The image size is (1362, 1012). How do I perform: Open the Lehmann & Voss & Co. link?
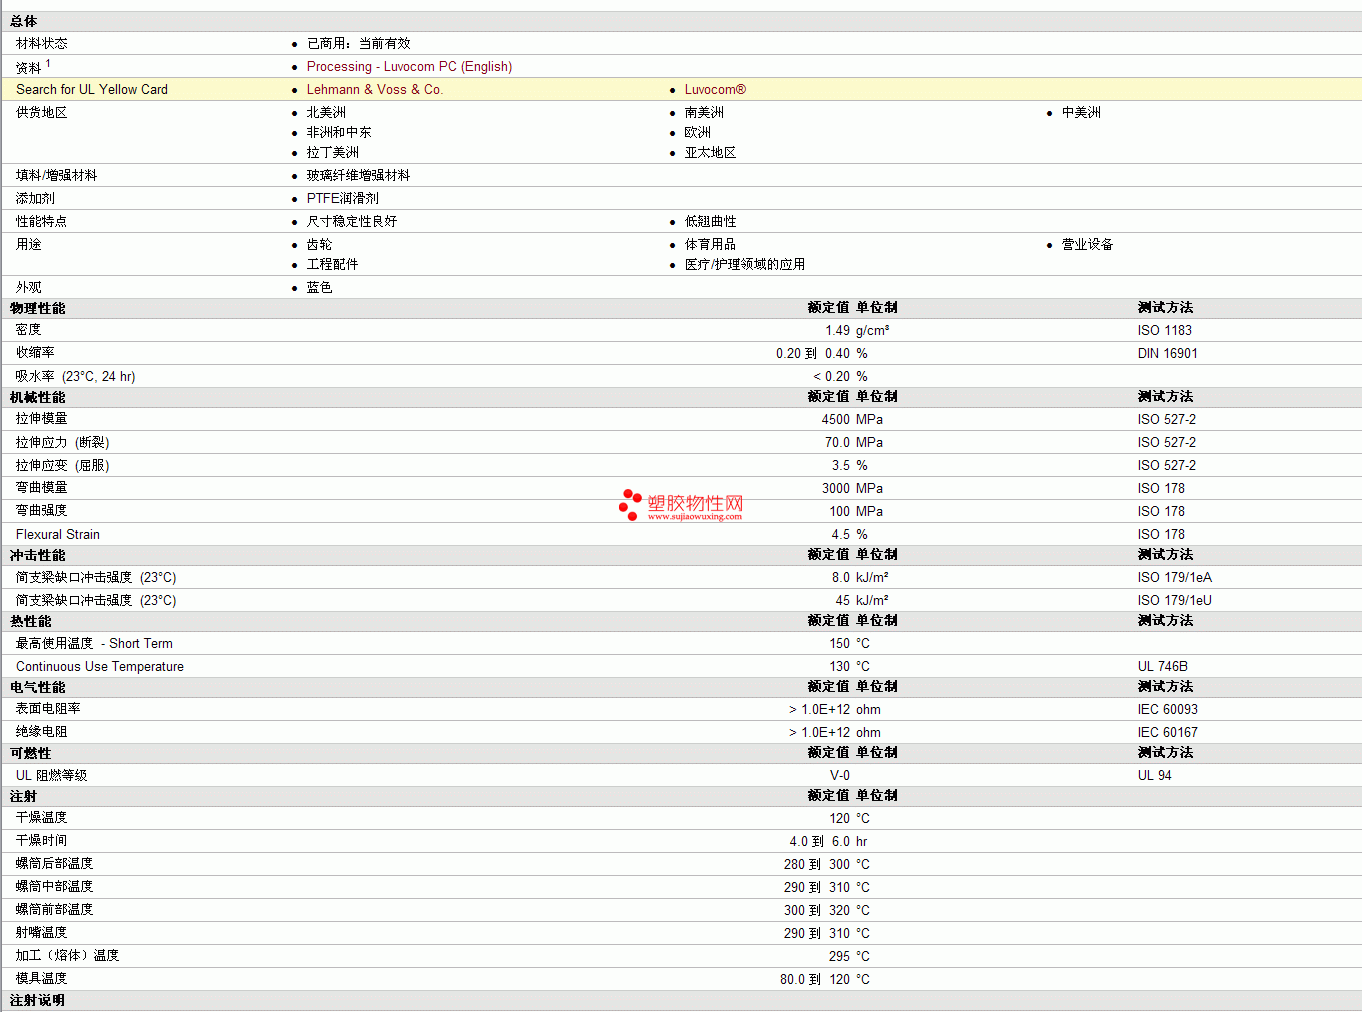[375, 89]
